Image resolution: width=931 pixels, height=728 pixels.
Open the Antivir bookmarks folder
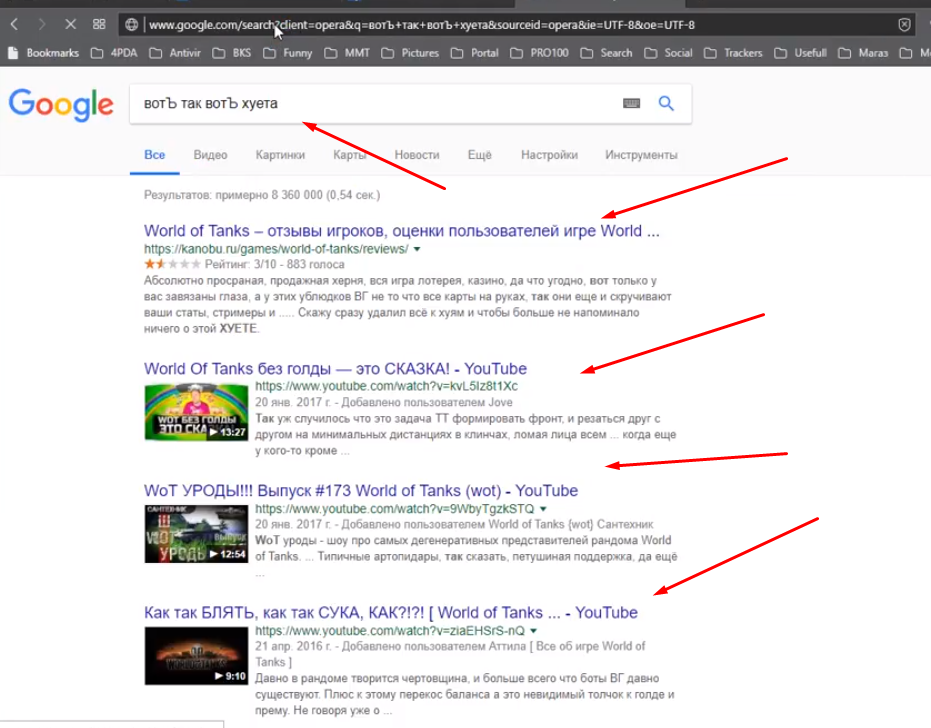(x=175, y=53)
